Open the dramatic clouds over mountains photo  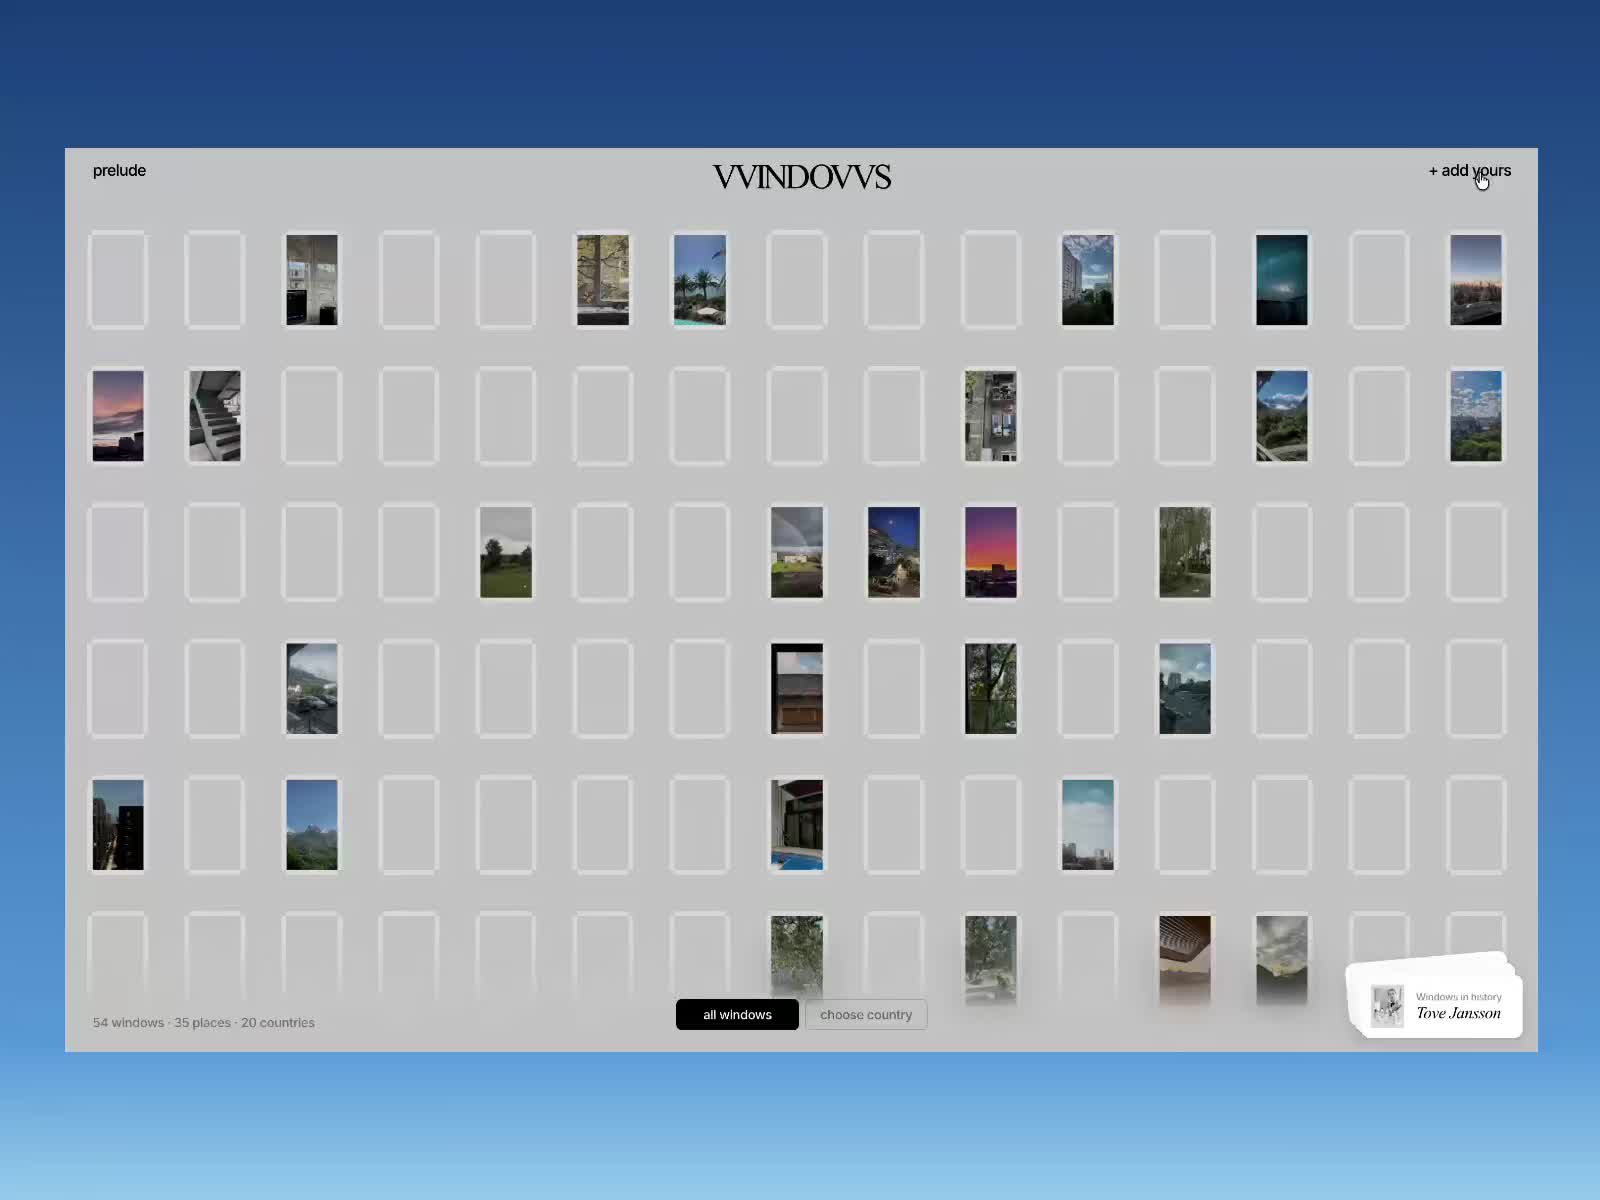tap(1282, 960)
